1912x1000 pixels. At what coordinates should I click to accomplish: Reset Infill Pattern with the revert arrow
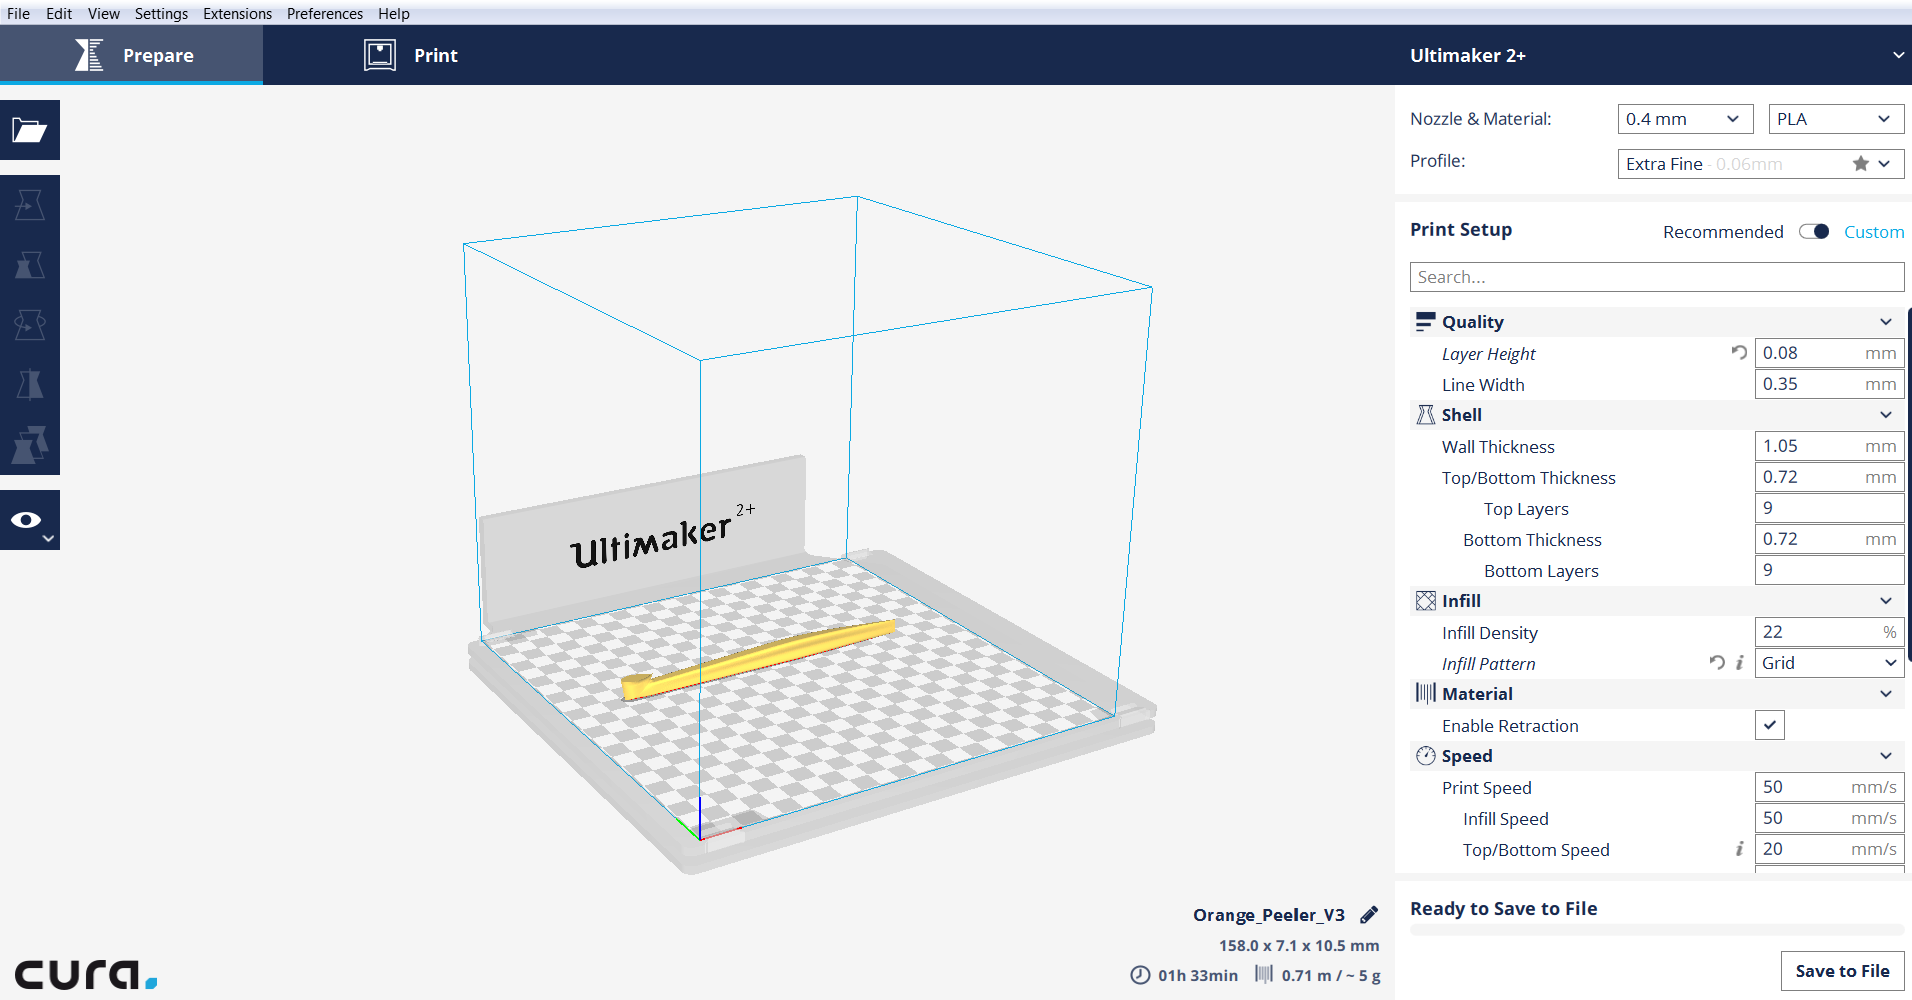coord(1717,662)
